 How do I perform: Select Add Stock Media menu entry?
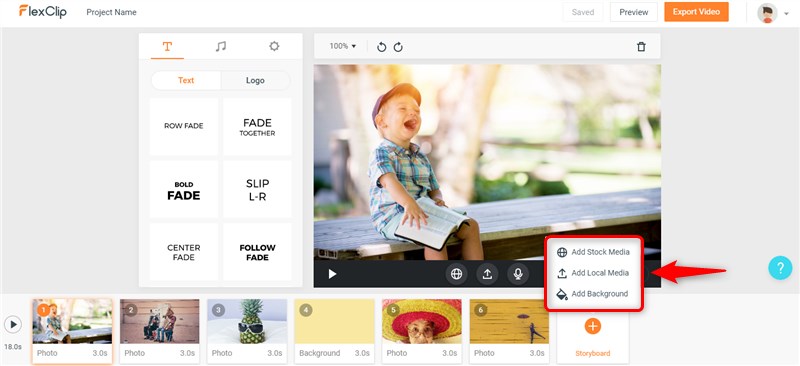(x=593, y=252)
